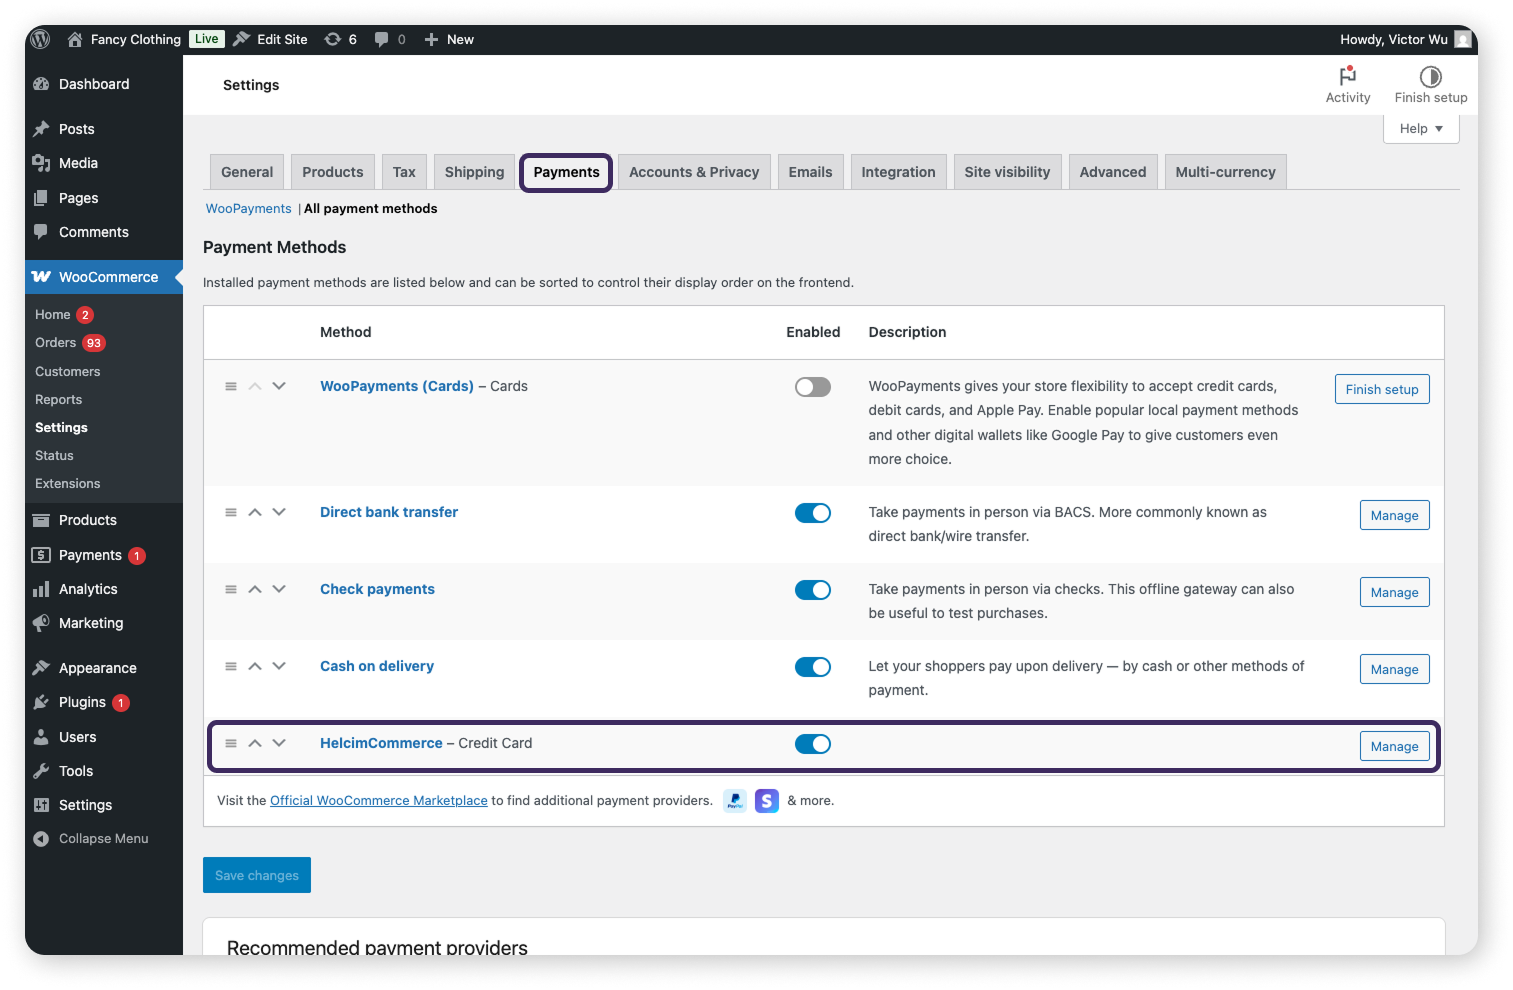Move Direct bank transfer down

tap(279, 512)
